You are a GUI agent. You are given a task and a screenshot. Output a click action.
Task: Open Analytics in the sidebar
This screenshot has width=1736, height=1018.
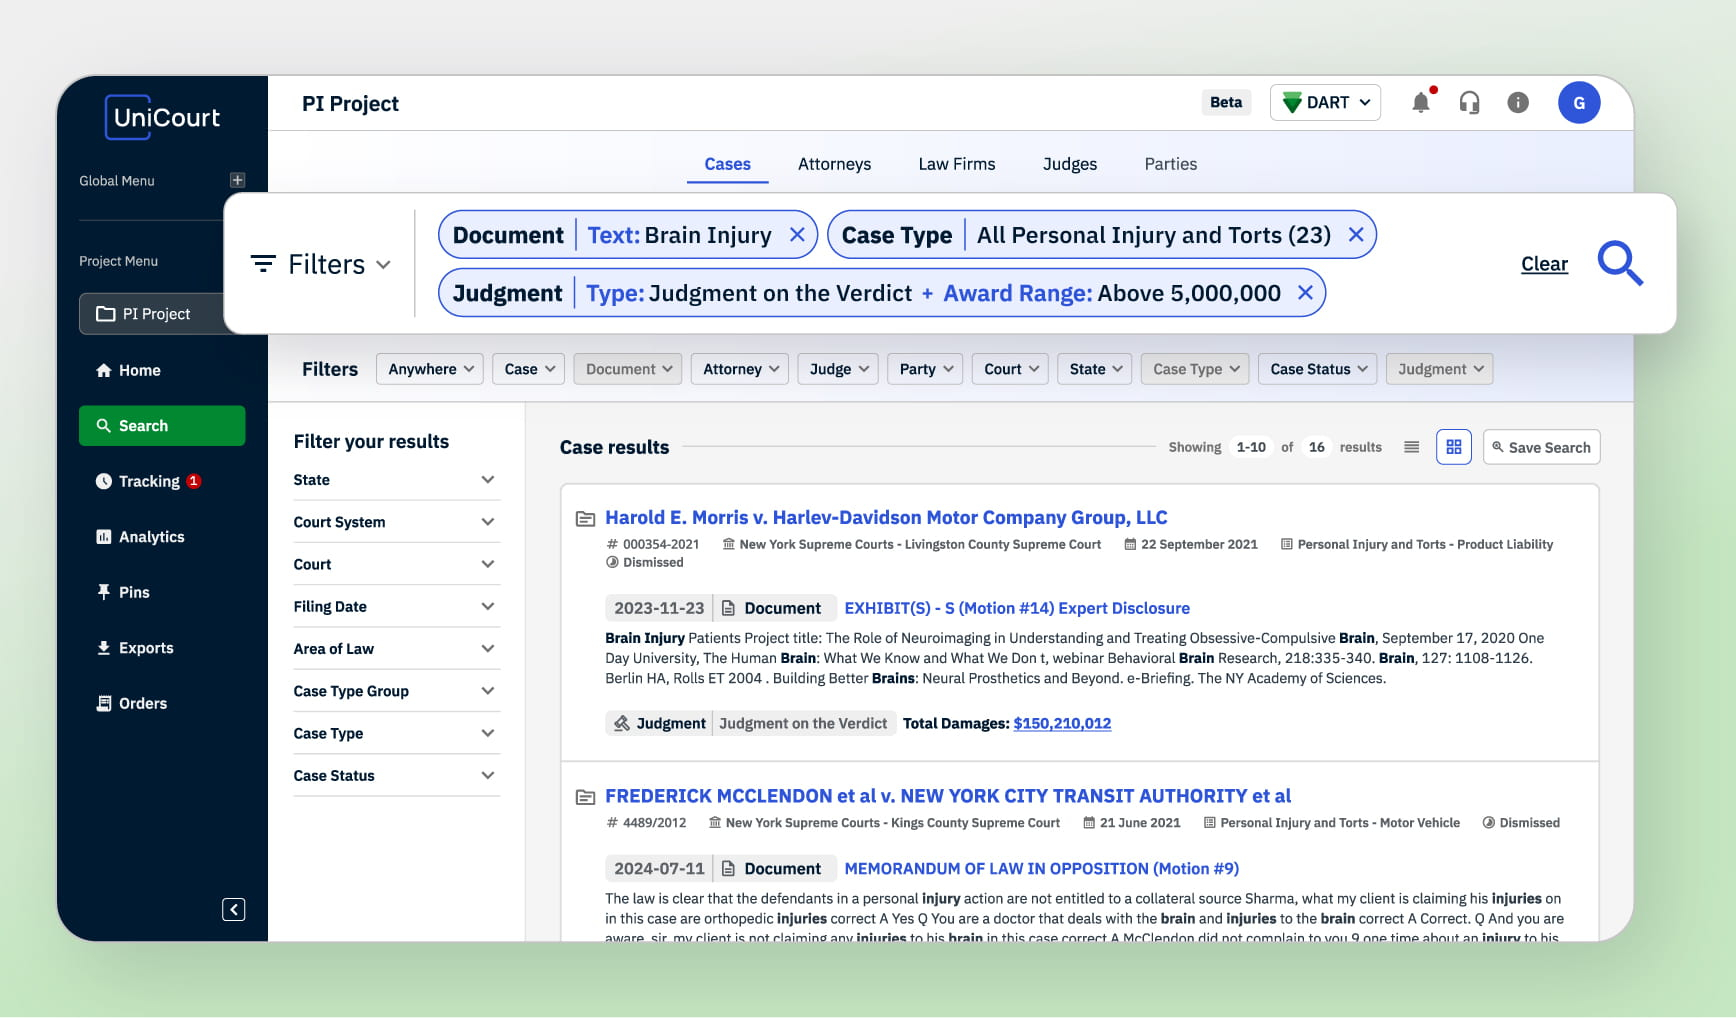click(x=151, y=537)
